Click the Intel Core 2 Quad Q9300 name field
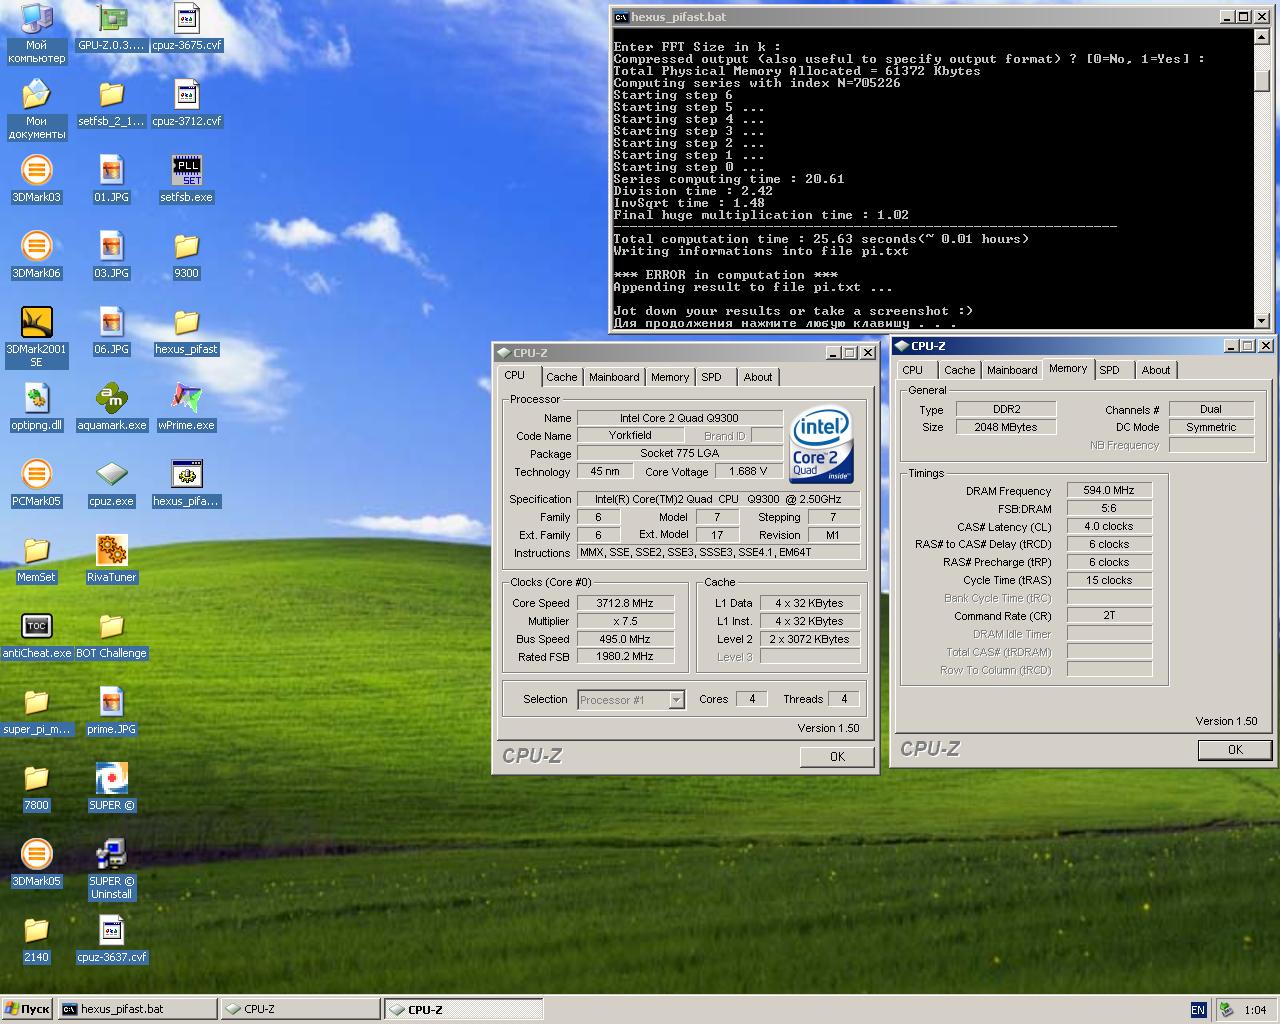The image size is (1280, 1024). [679, 418]
